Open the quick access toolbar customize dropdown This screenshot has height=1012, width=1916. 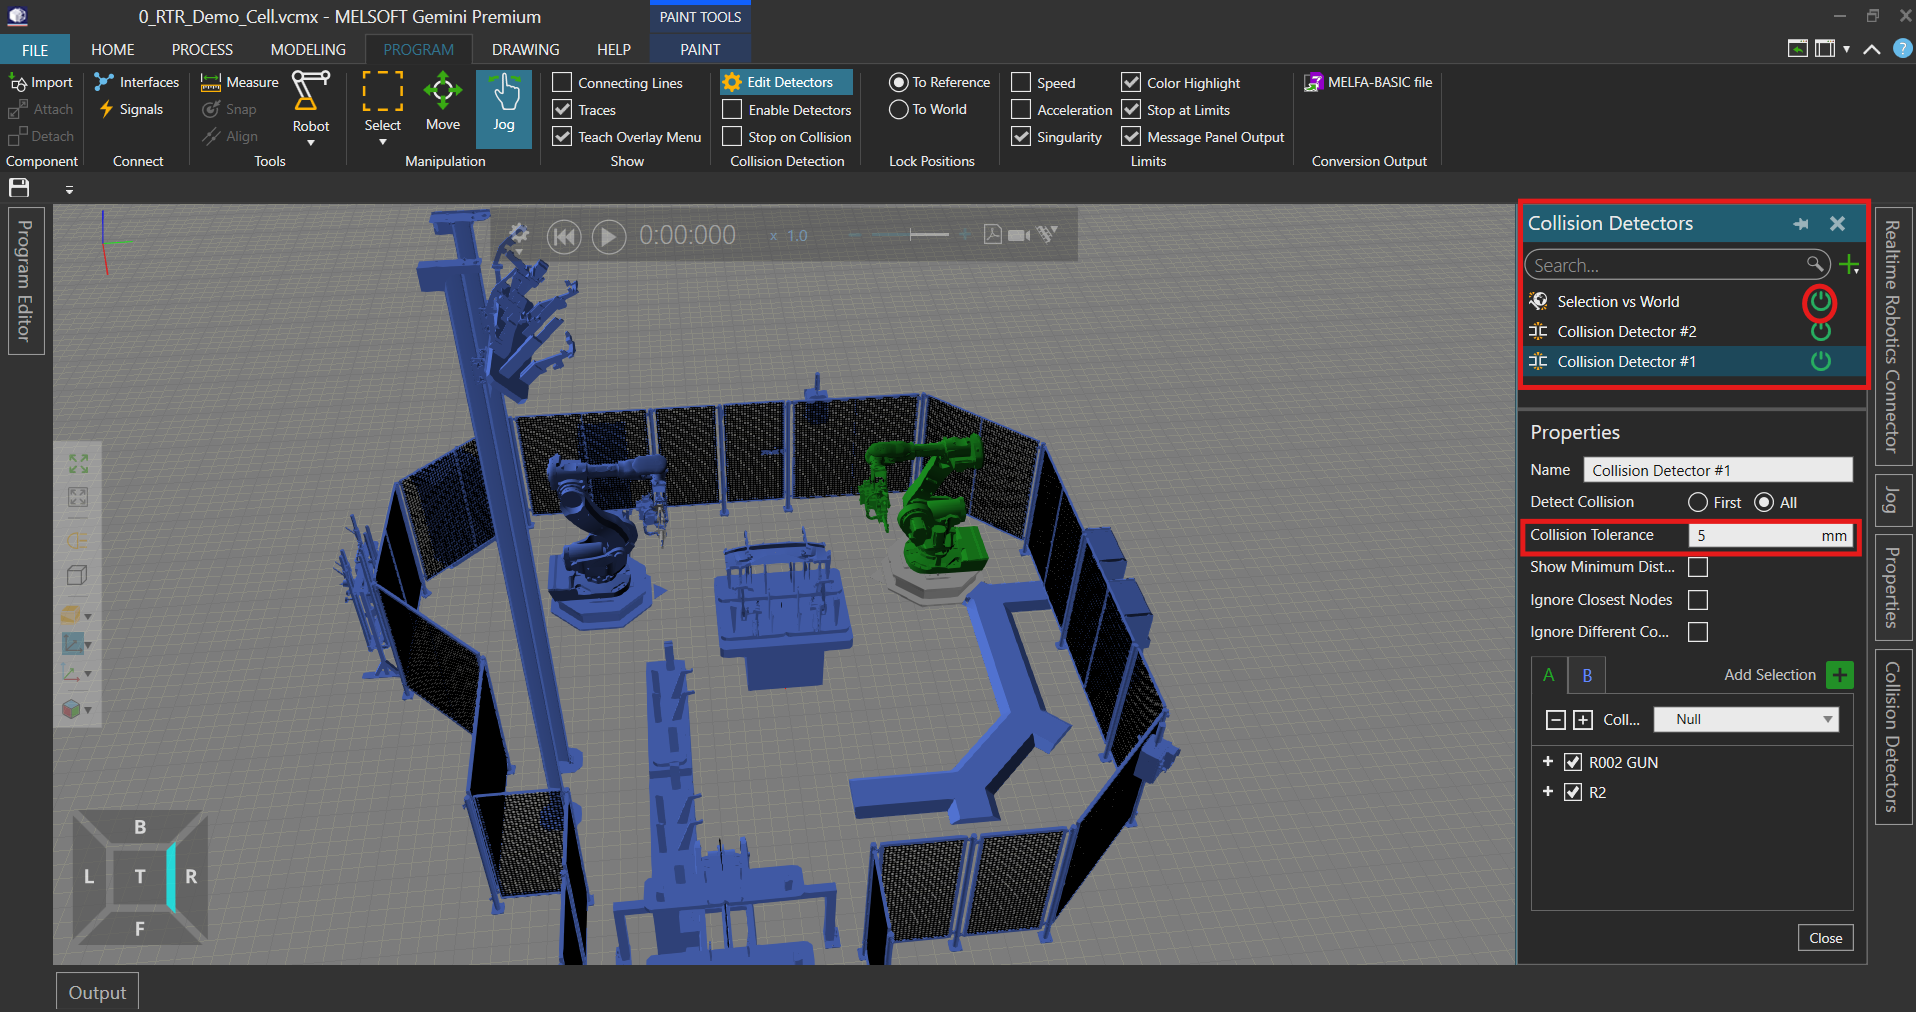pyautogui.click(x=69, y=189)
